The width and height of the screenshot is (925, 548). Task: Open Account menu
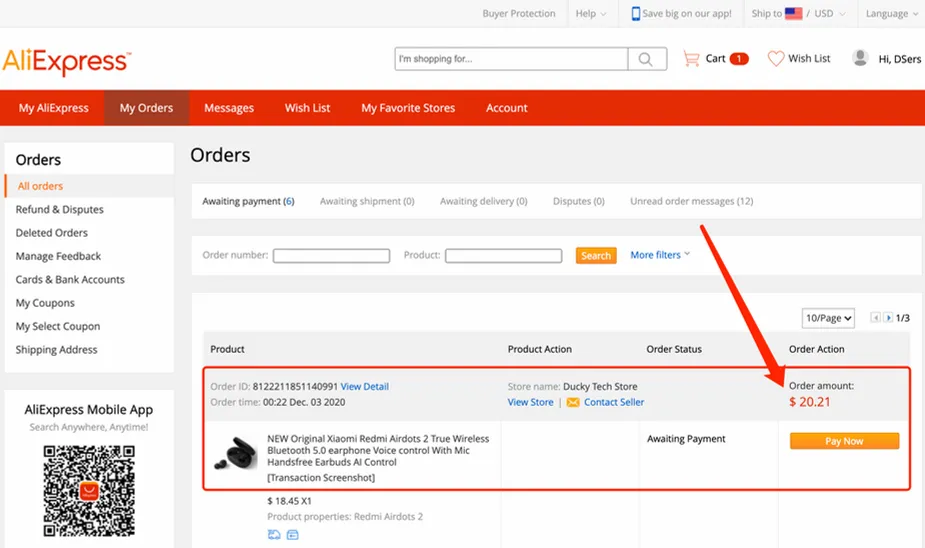coord(507,108)
